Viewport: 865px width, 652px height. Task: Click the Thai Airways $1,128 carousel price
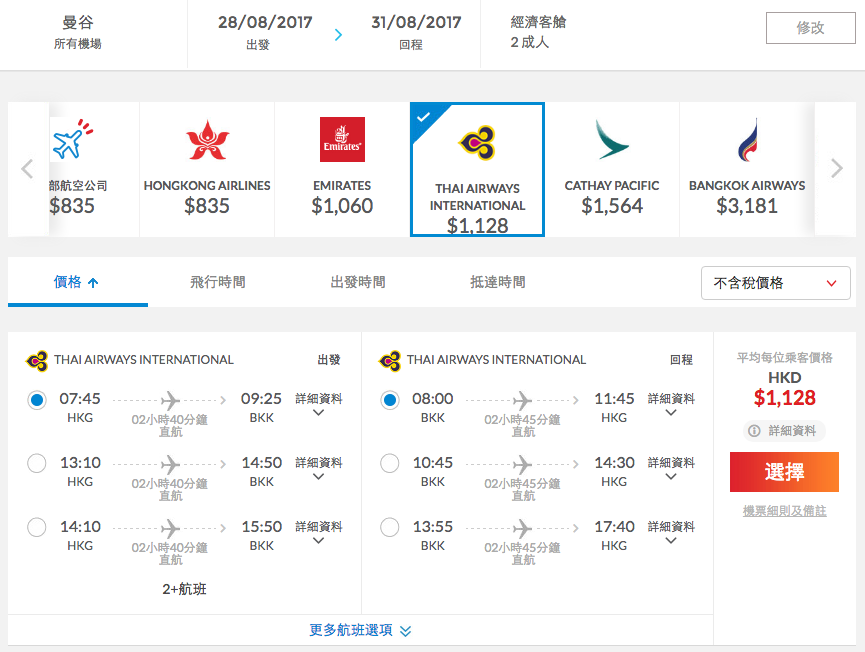pos(477,226)
